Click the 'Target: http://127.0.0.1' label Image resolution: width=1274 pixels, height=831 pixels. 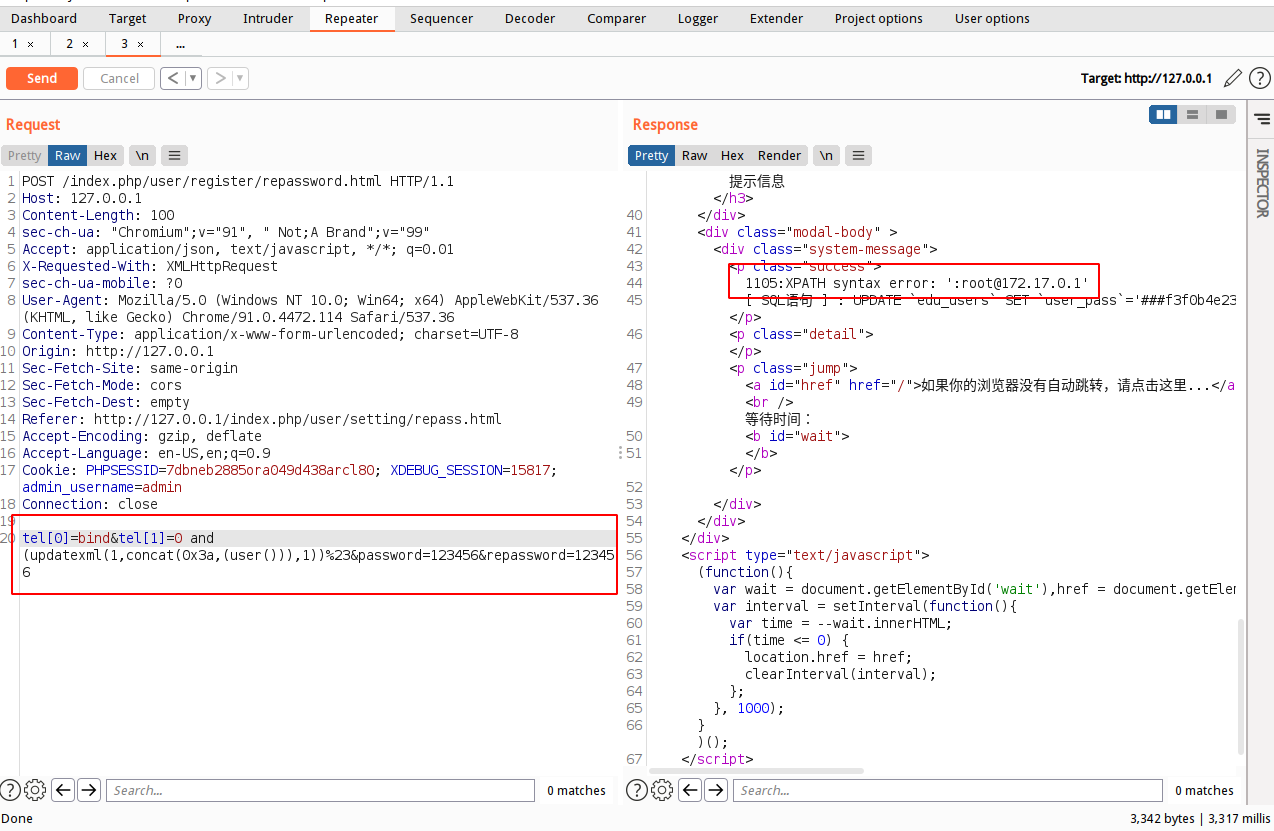point(1146,78)
